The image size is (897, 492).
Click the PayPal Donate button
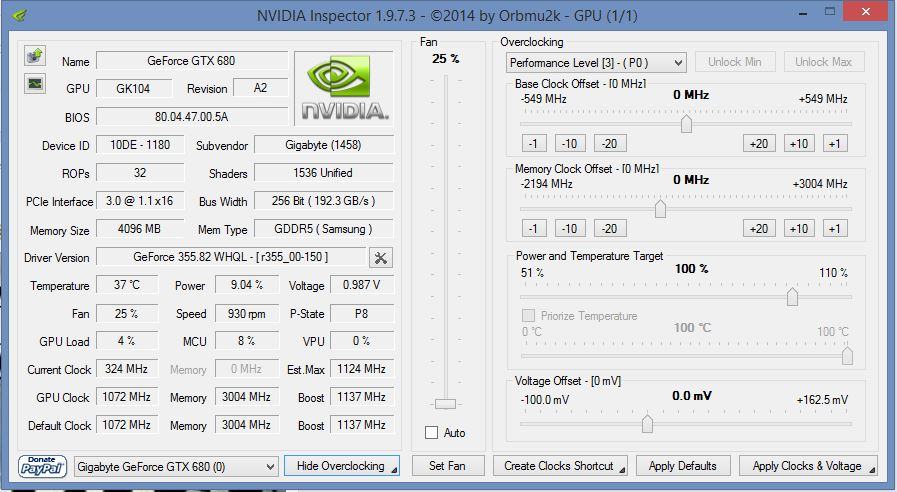point(42,466)
